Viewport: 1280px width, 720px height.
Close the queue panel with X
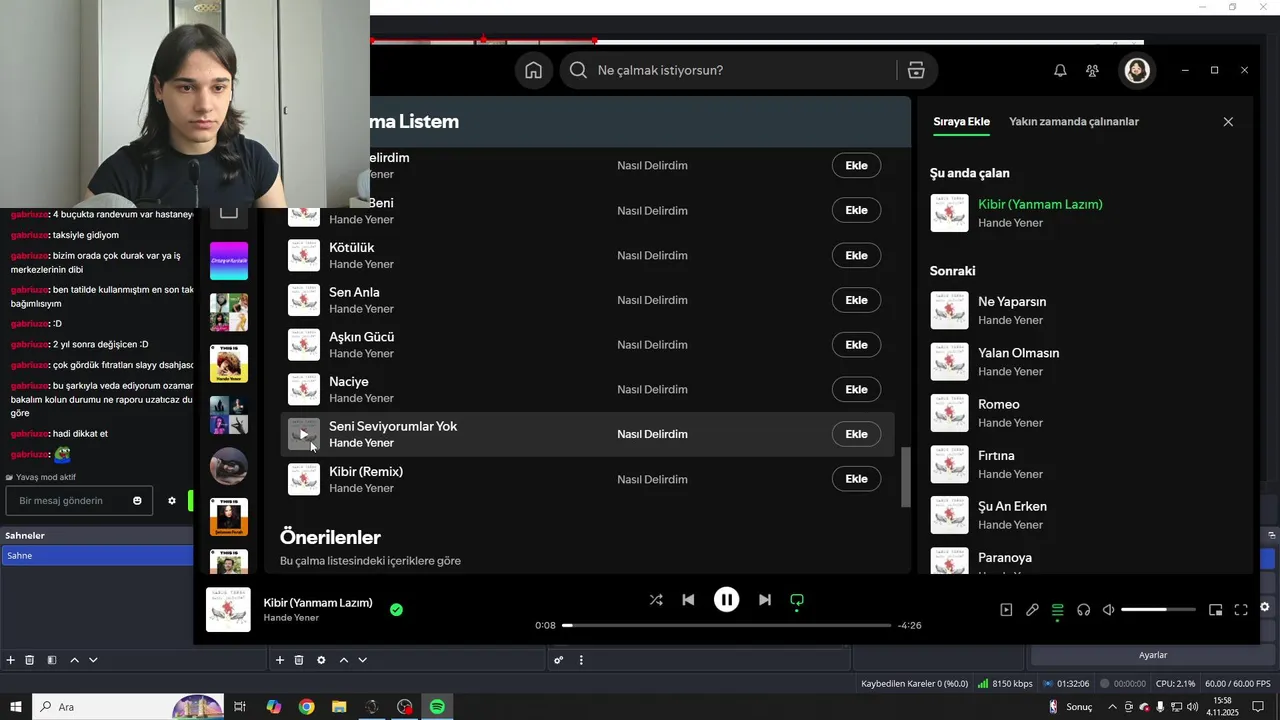click(x=1228, y=122)
